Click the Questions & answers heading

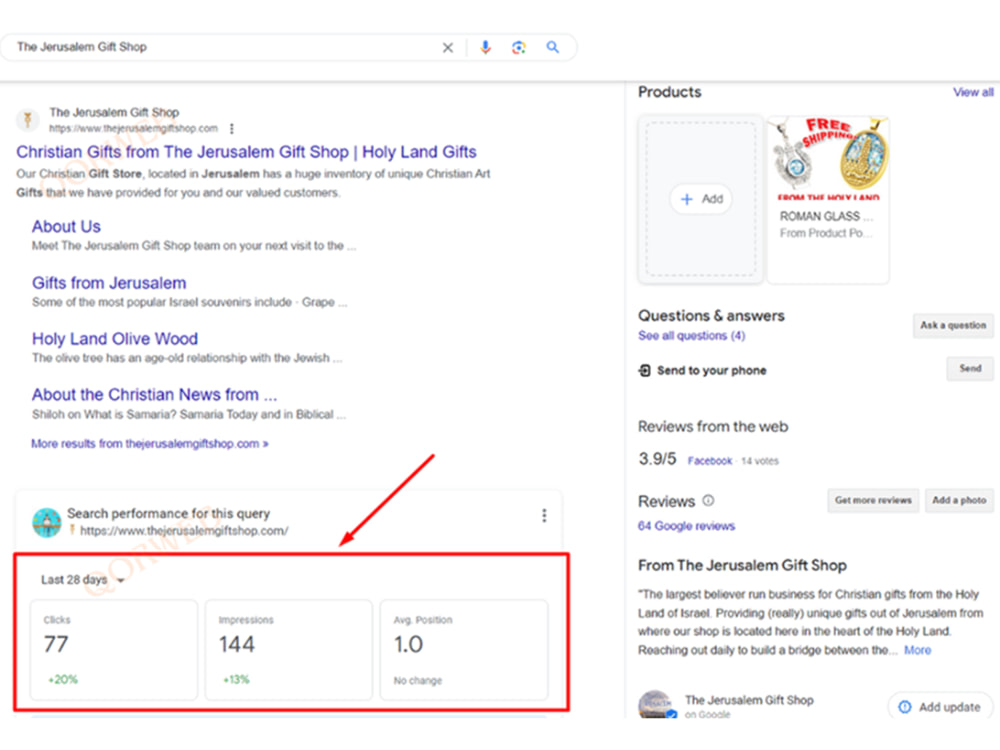(x=711, y=316)
